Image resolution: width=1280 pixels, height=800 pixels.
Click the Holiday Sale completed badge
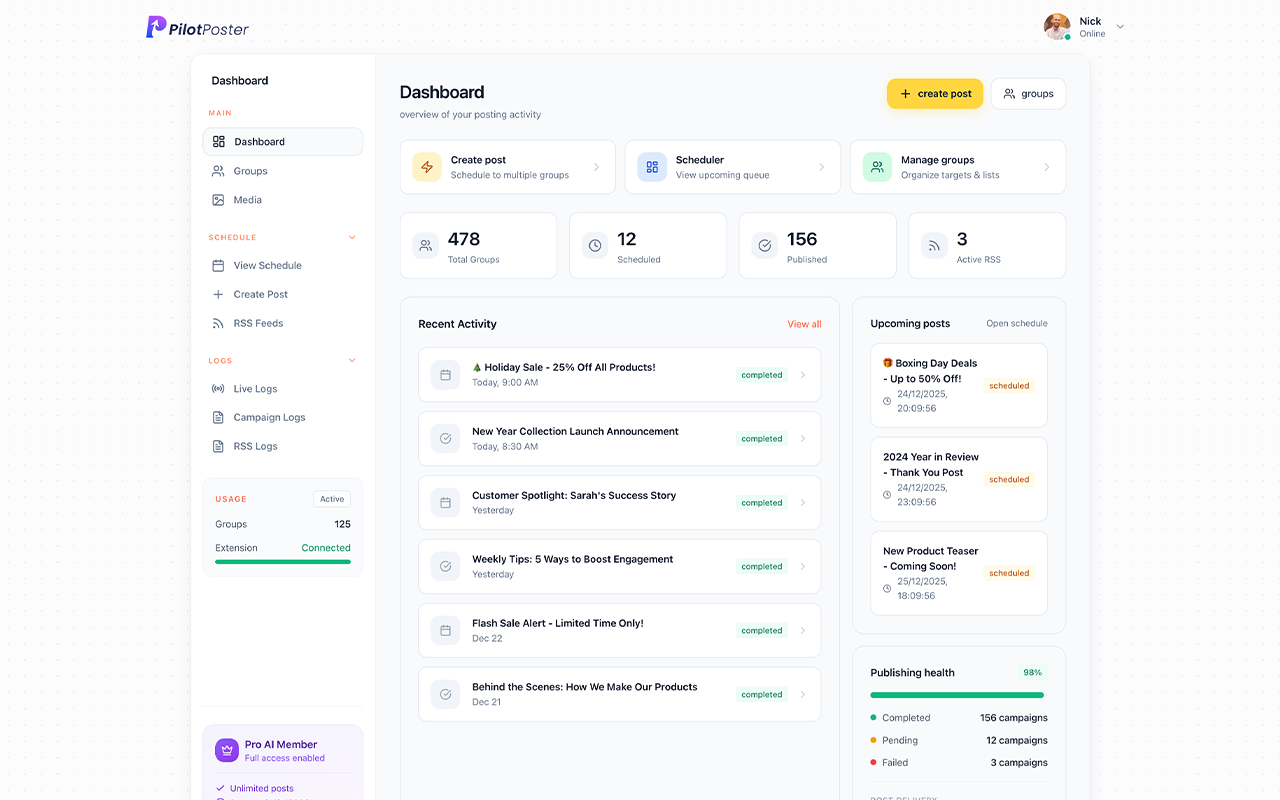pyautogui.click(x=762, y=375)
